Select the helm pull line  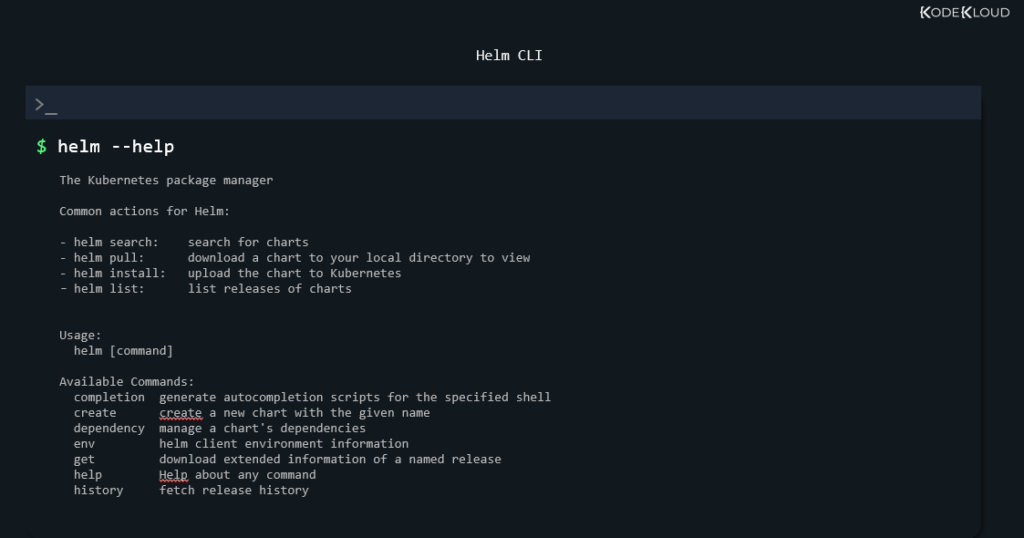295,258
